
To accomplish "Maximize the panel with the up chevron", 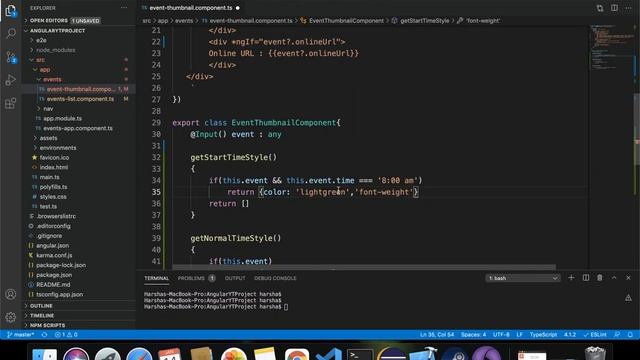I will click(614, 278).
